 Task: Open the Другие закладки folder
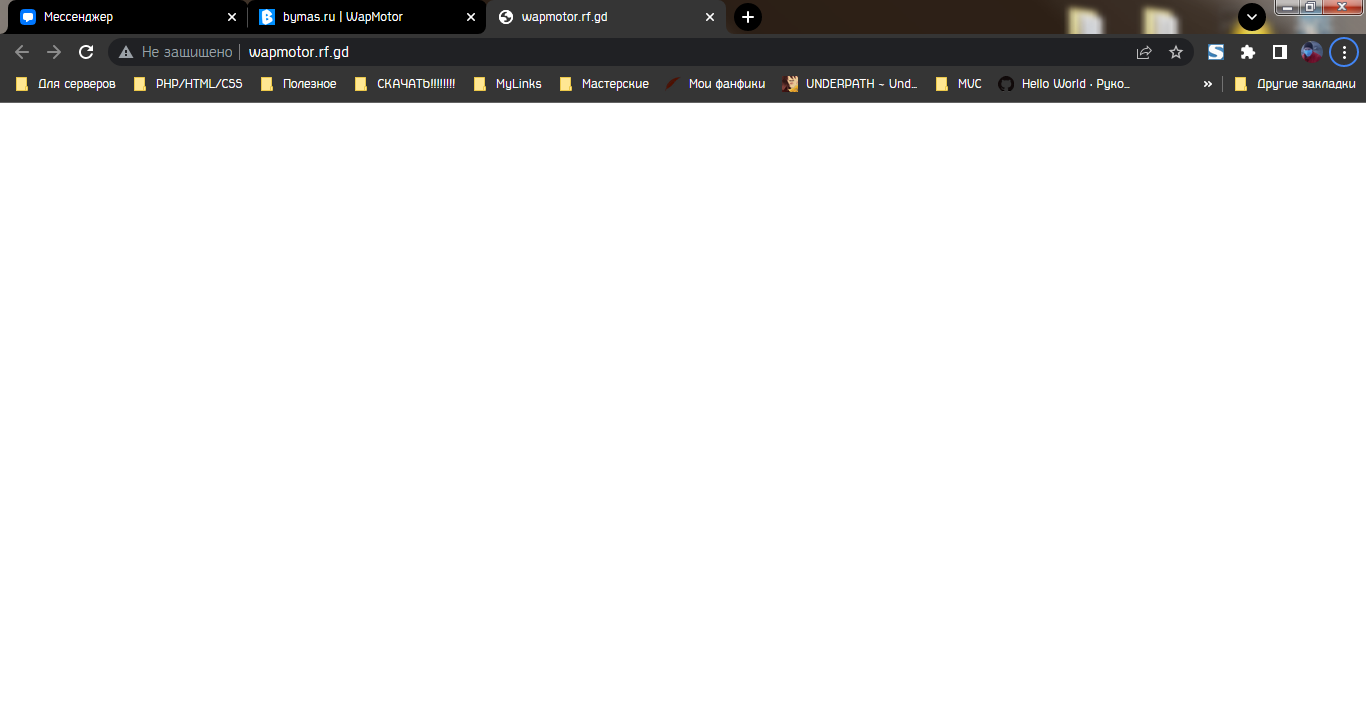coord(1295,84)
